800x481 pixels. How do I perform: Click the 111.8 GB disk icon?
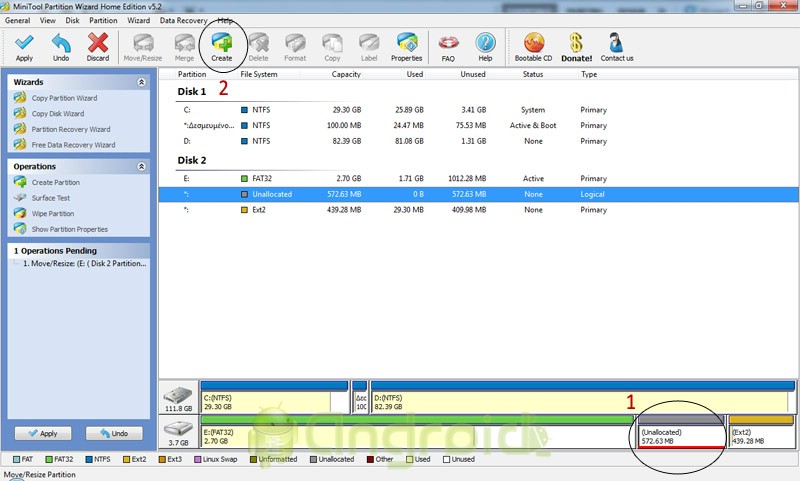(x=178, y=397)
